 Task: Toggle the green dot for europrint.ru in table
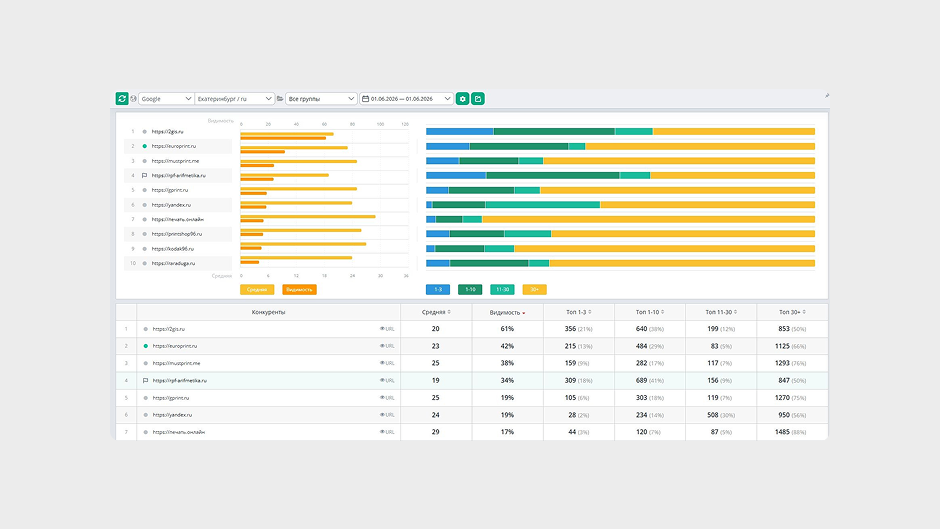point(145,346)
